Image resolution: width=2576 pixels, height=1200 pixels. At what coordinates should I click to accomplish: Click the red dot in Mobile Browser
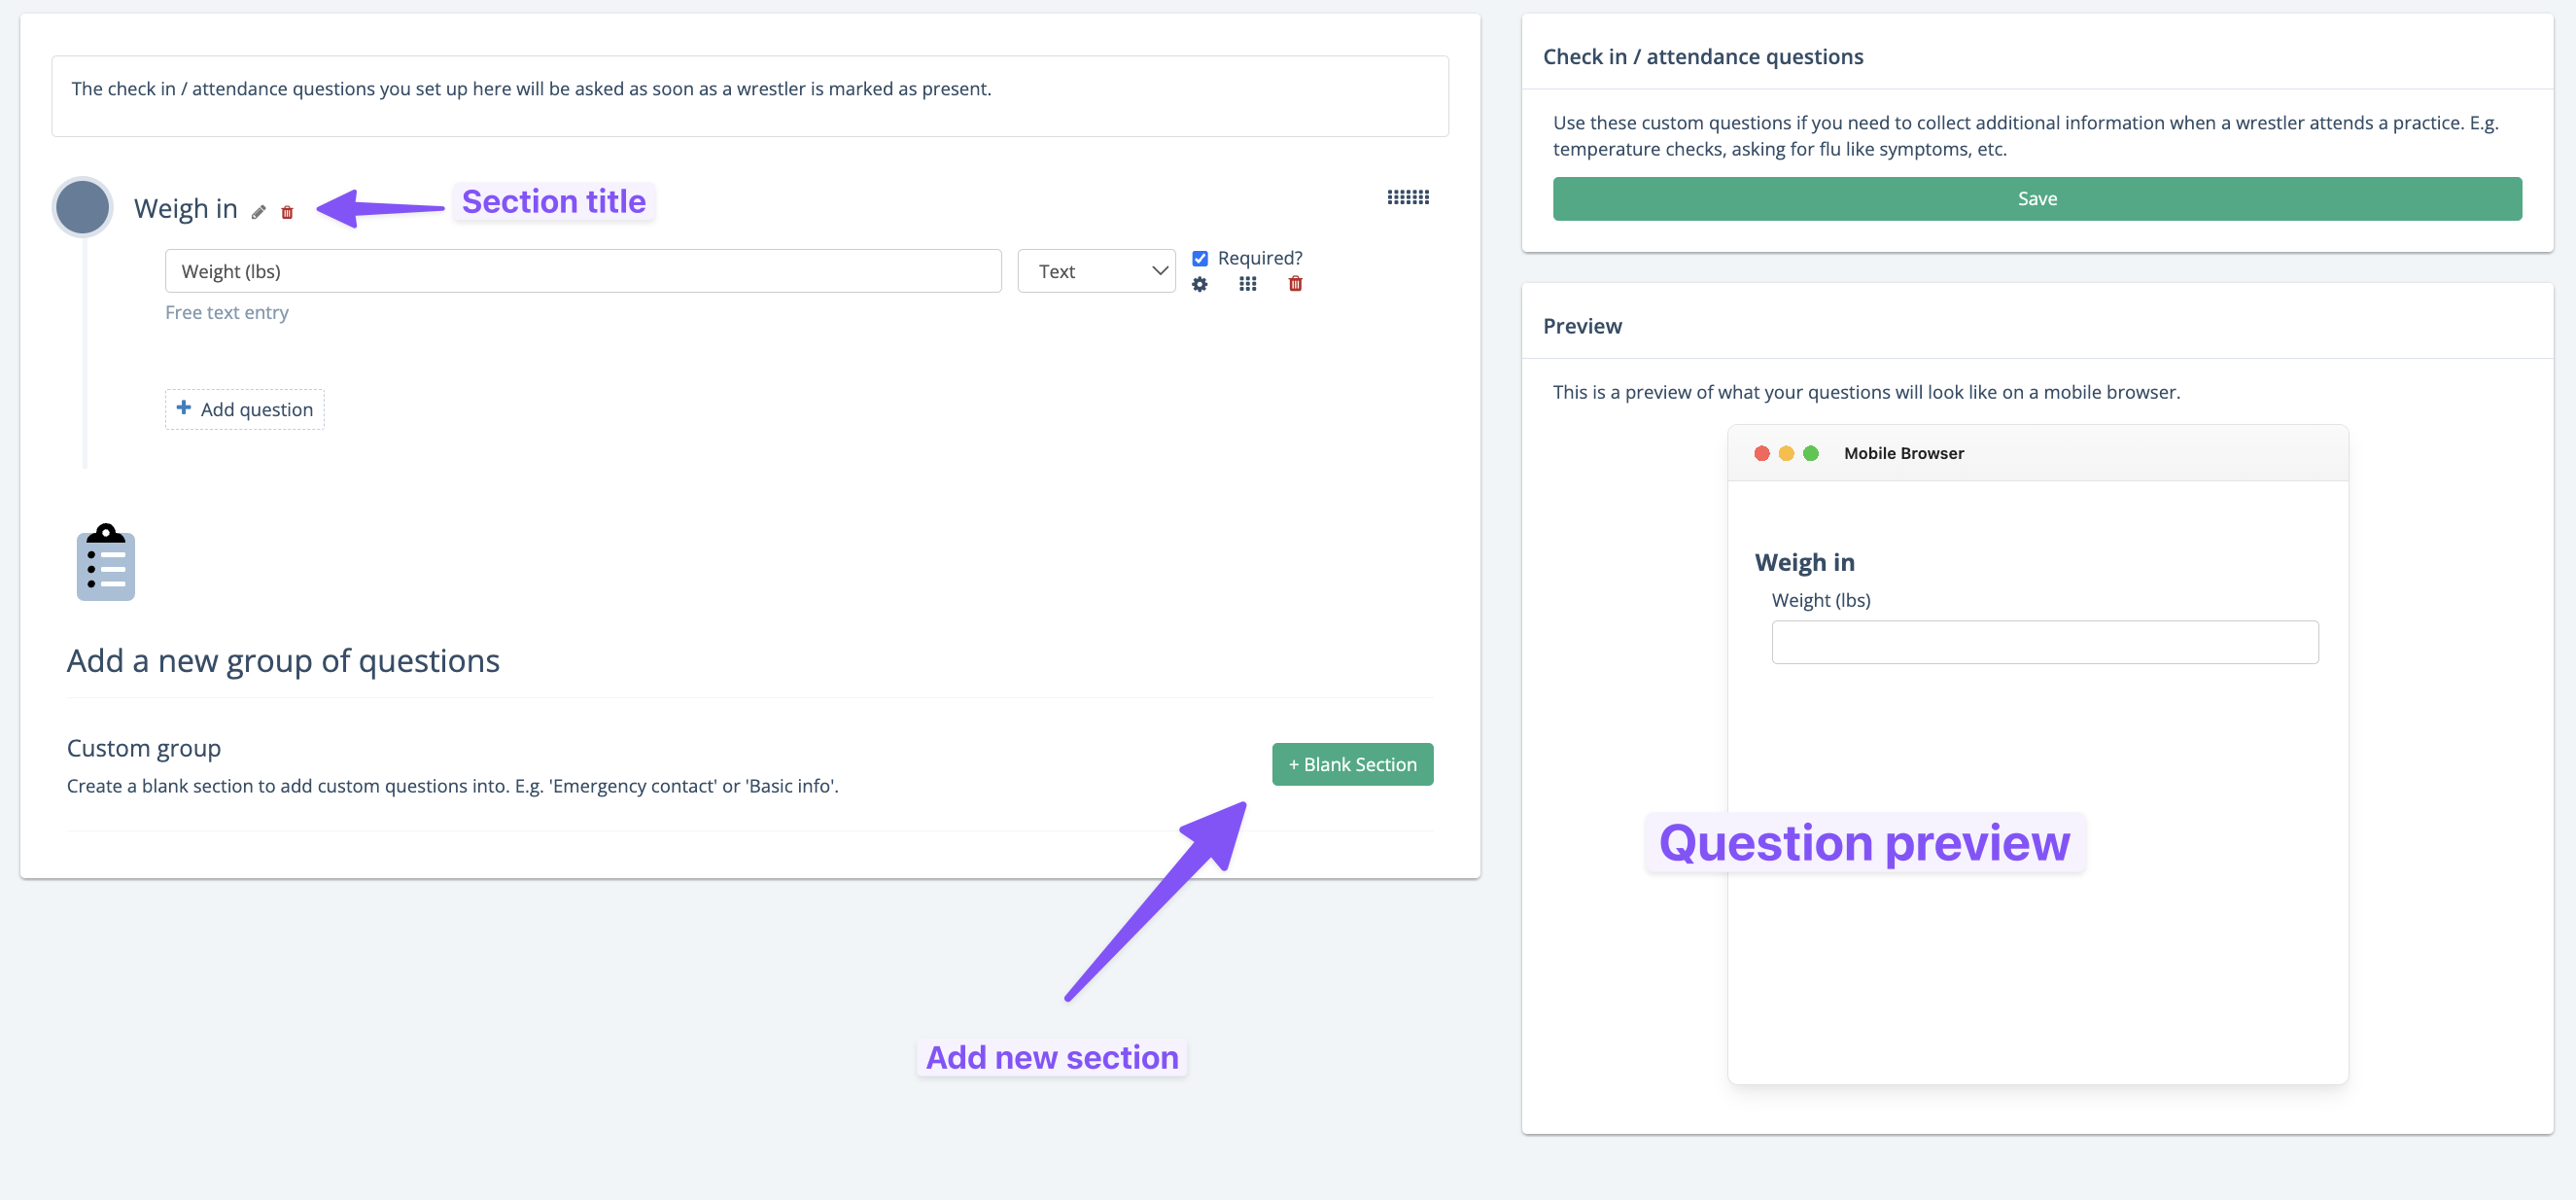(x=1761, y=453)
